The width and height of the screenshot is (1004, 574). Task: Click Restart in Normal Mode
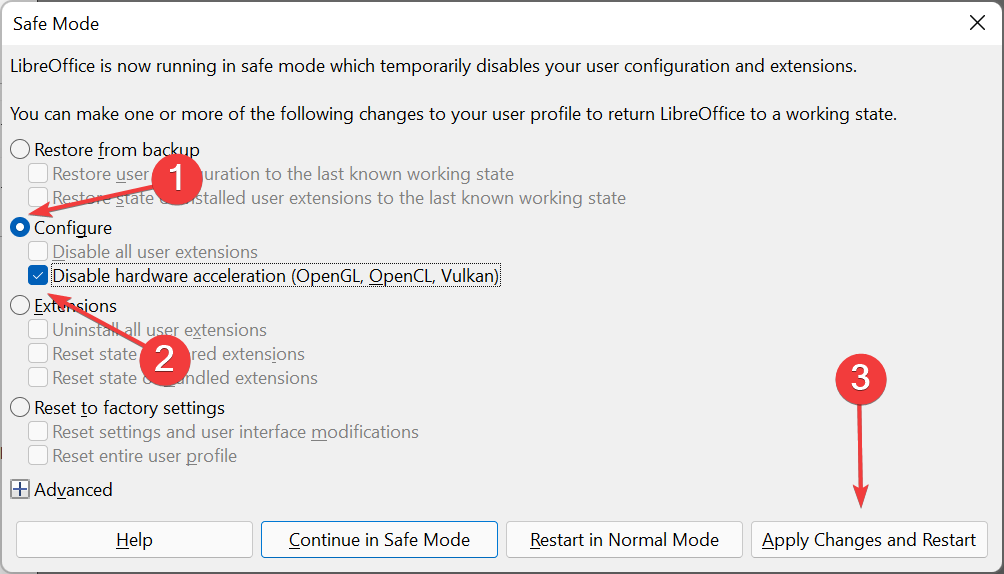(x=624, y=540)
